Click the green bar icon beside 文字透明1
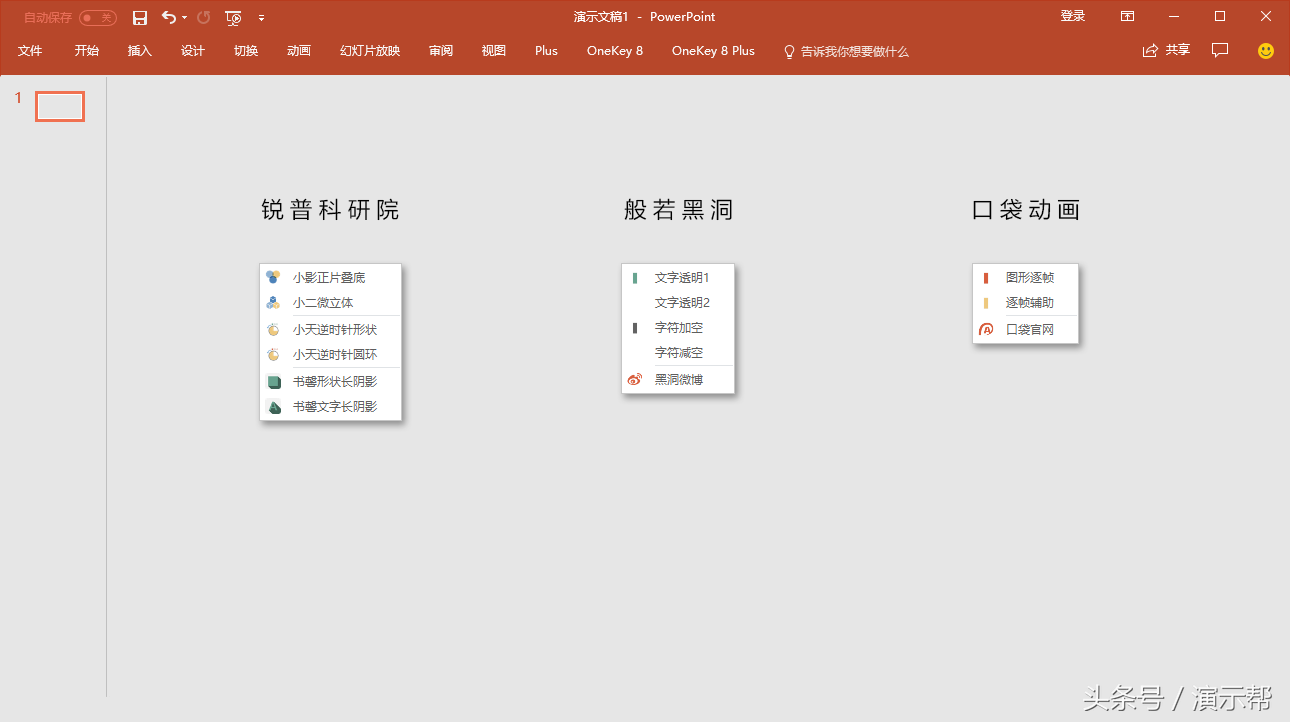The height and width of the screenshot is (722, 1290). point(635,278)
